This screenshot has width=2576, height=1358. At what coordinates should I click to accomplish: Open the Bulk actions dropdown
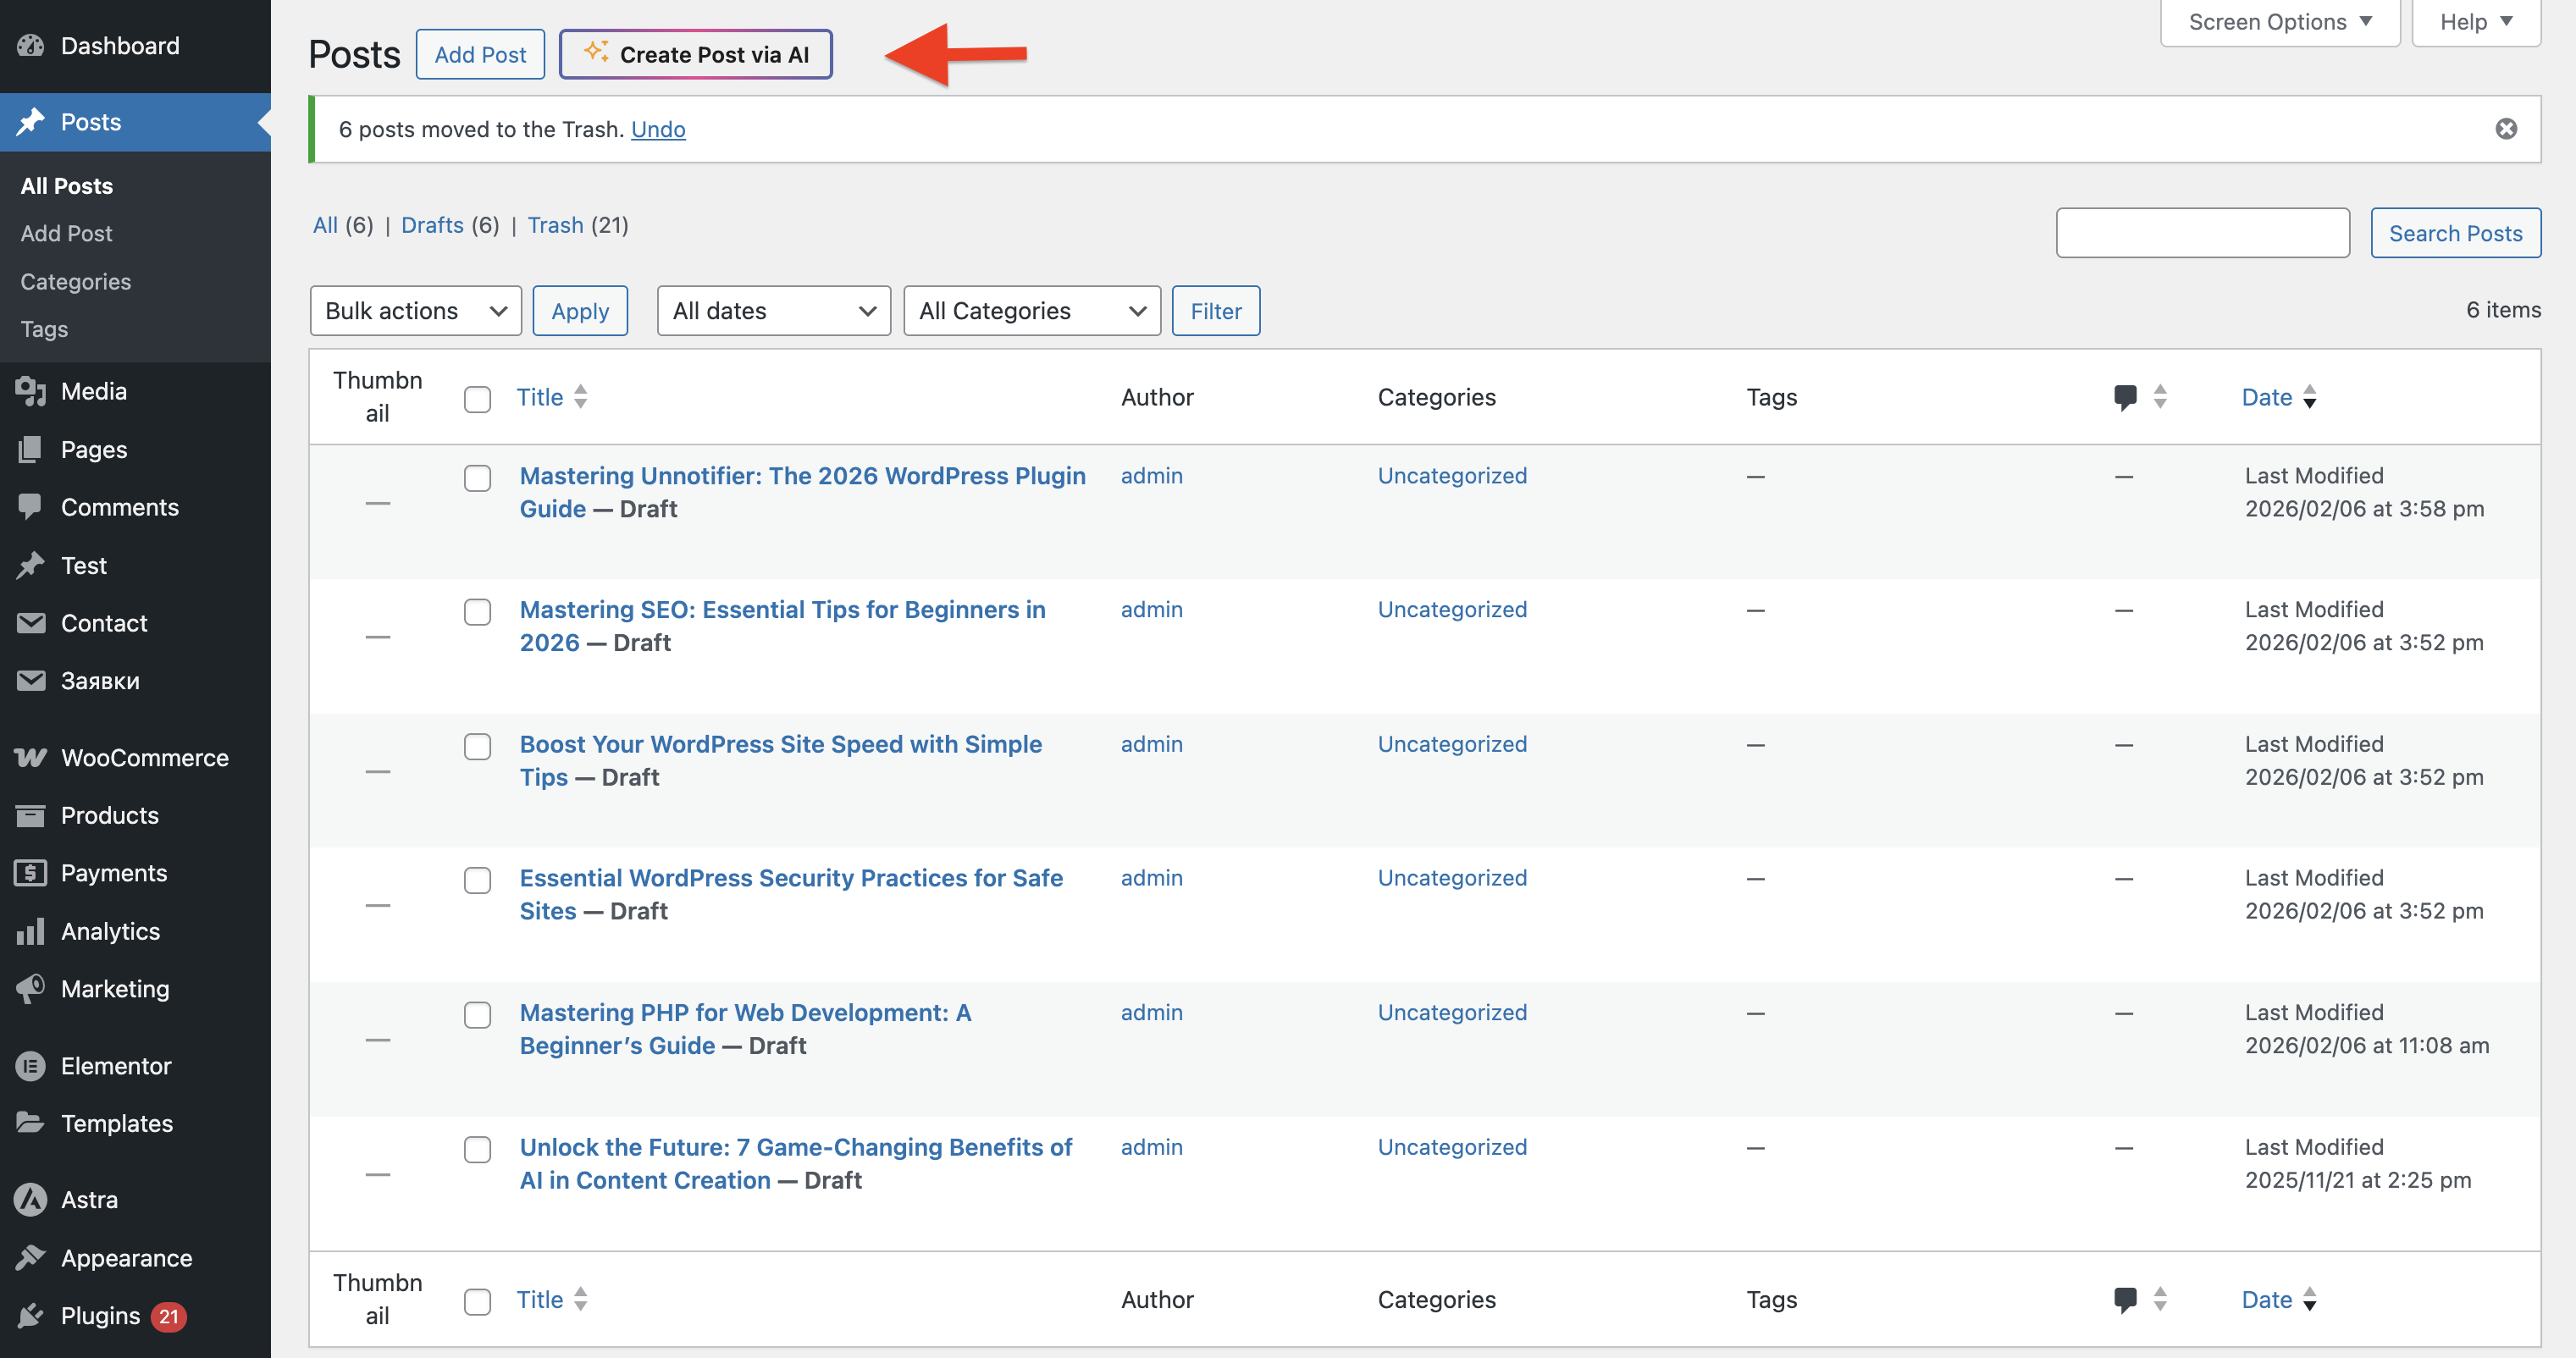[415, 310]
